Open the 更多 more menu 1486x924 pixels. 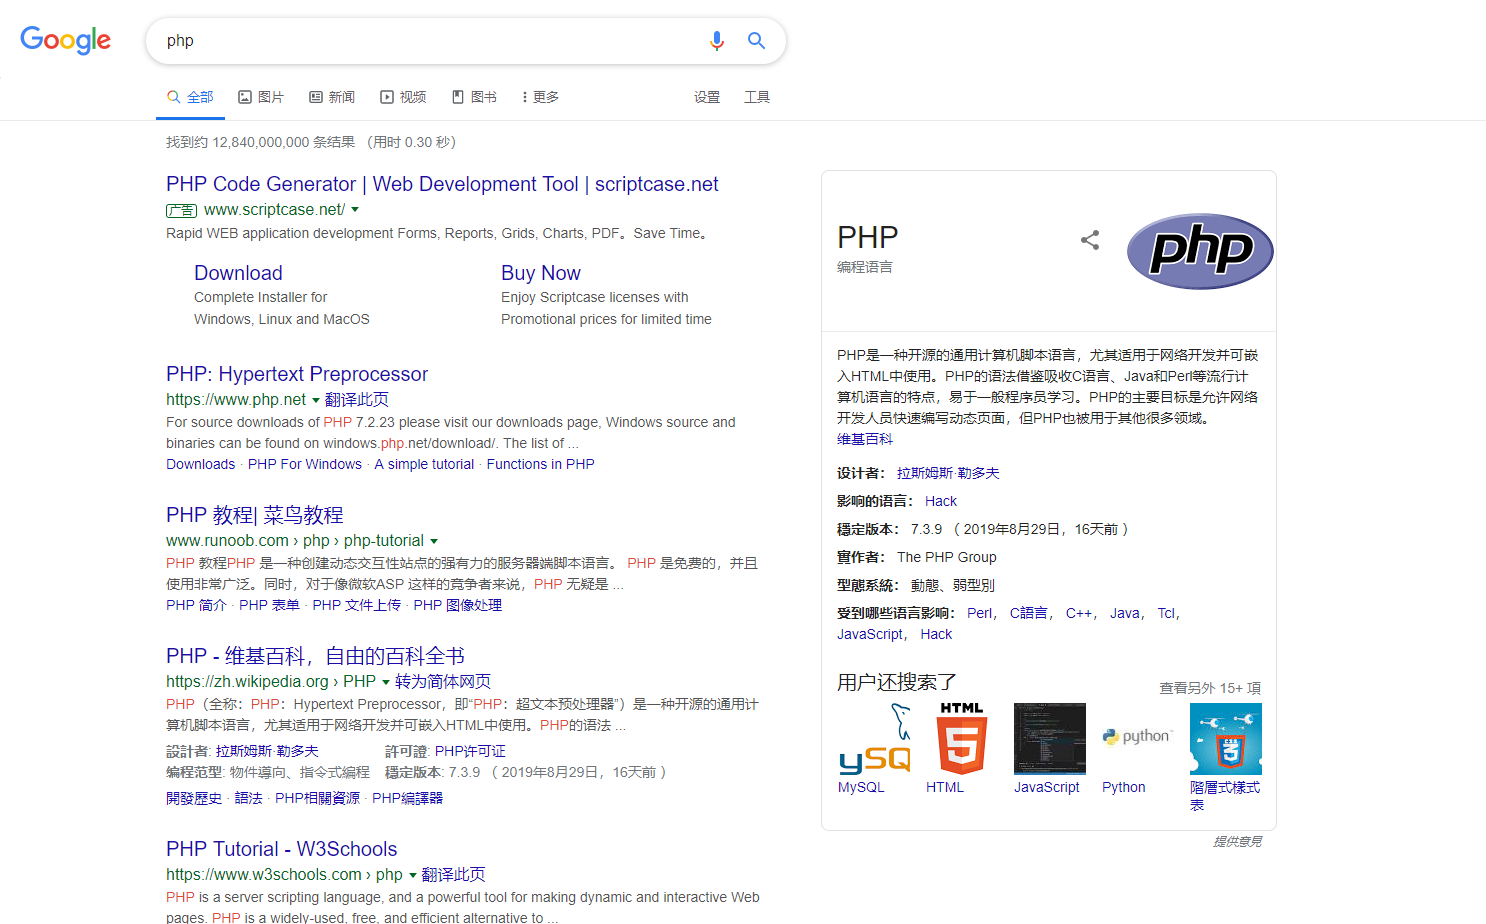coord(540,97)
